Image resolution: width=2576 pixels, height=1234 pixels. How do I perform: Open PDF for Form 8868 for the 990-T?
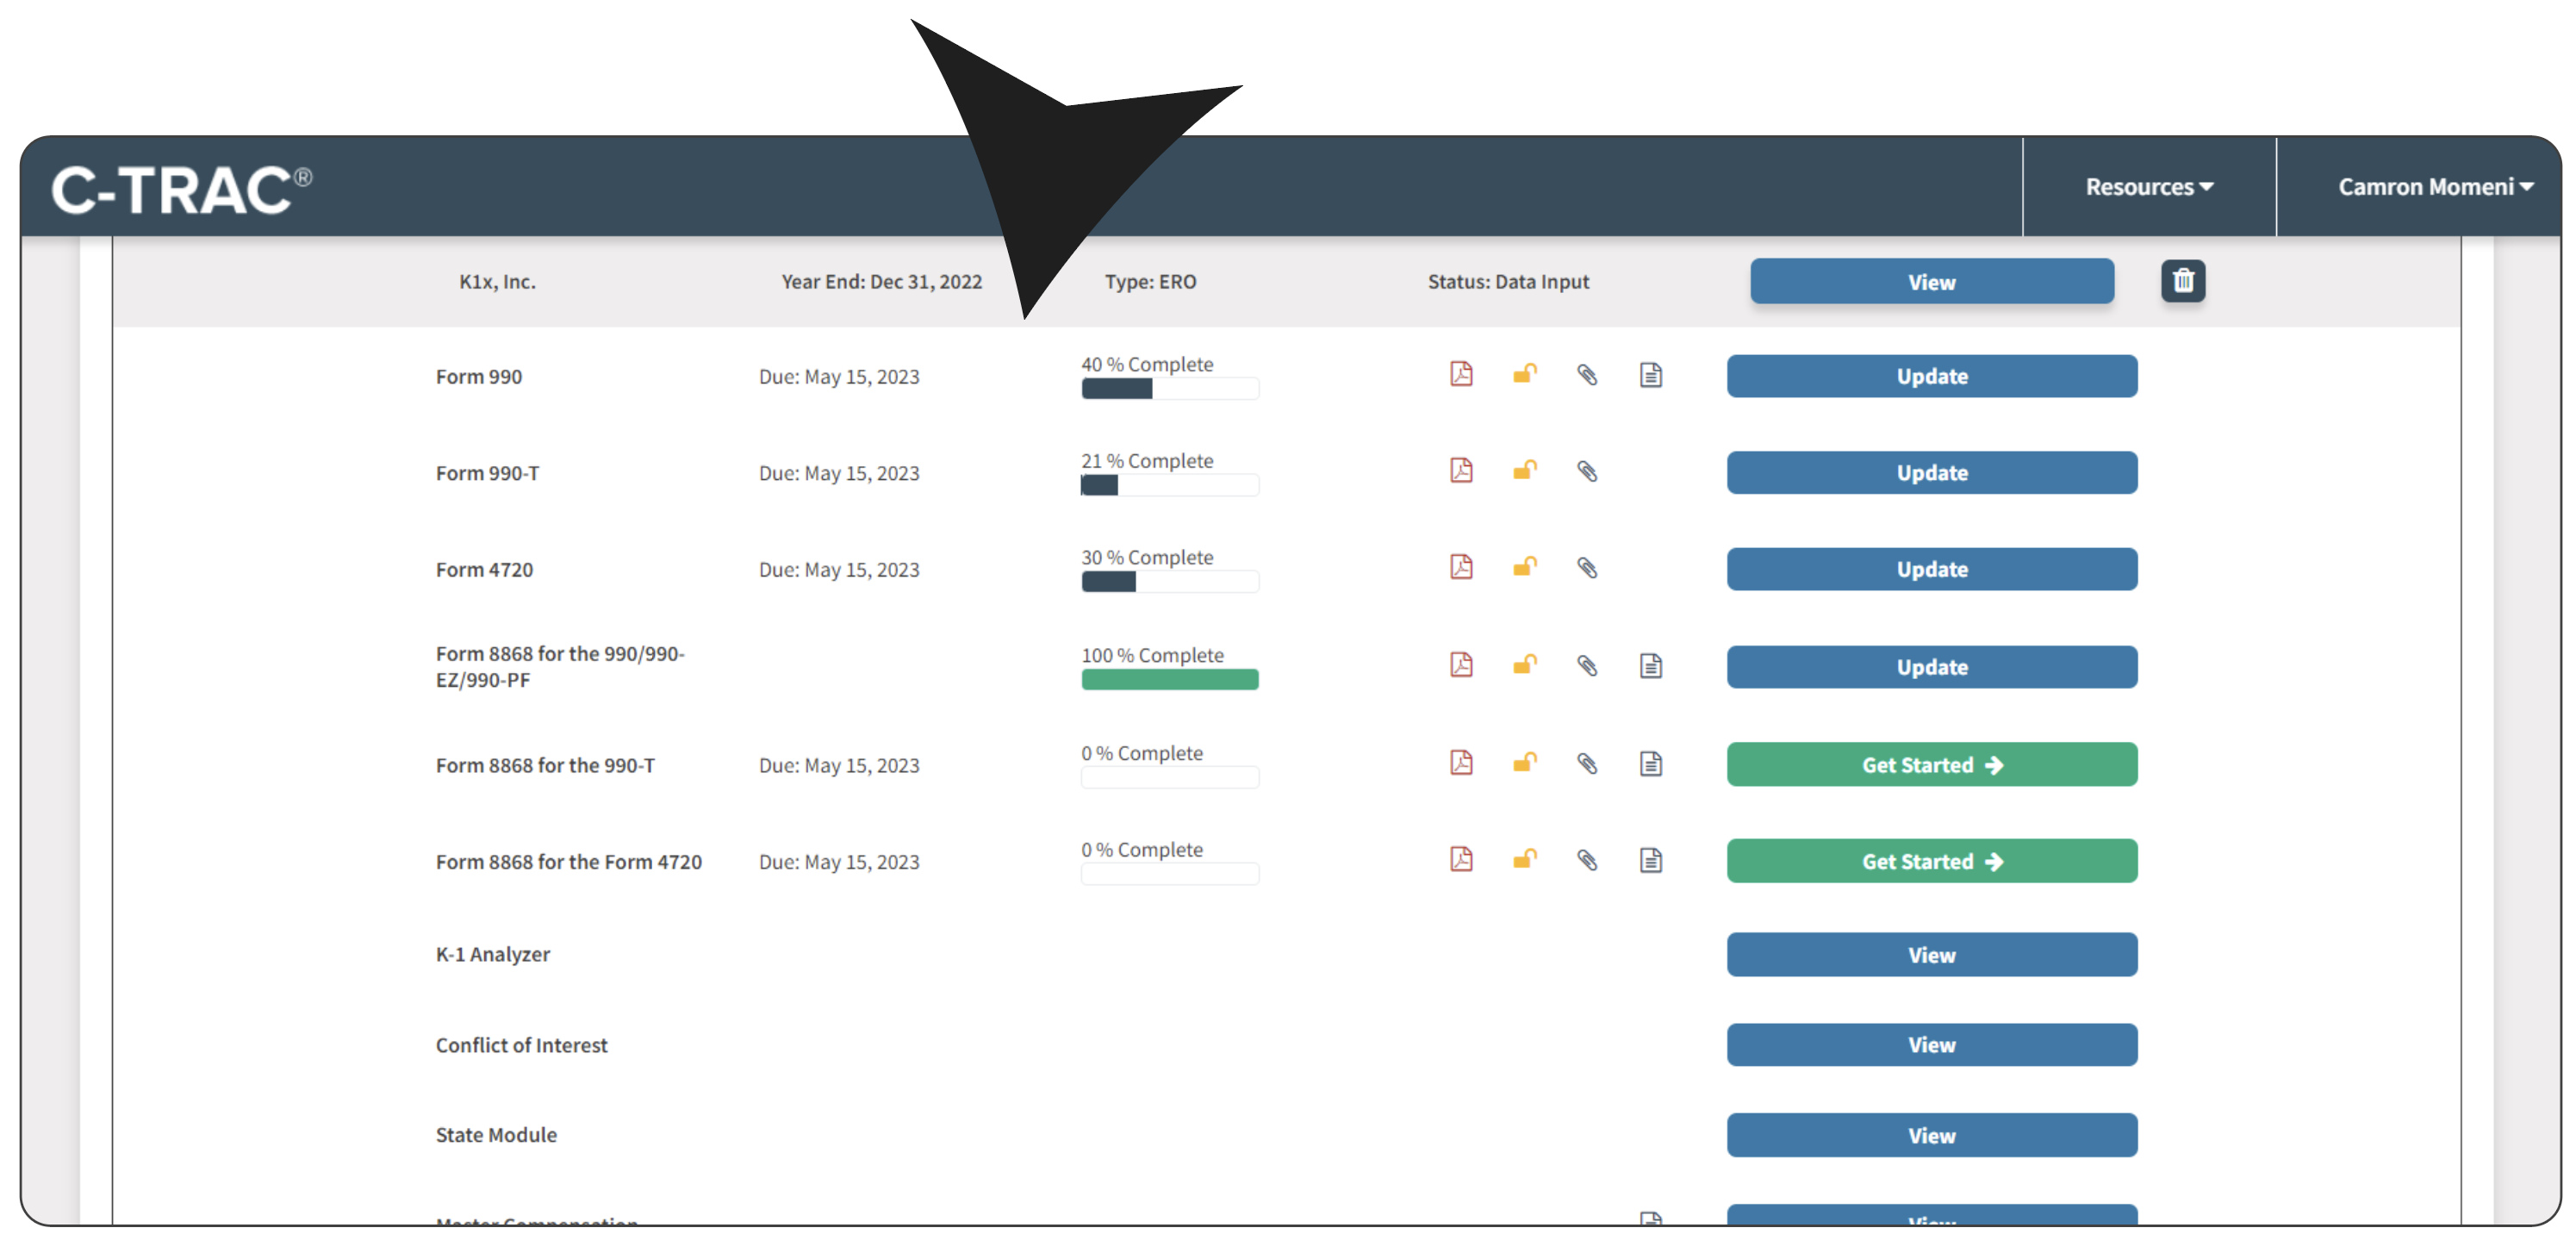[x=1461, y=764]
